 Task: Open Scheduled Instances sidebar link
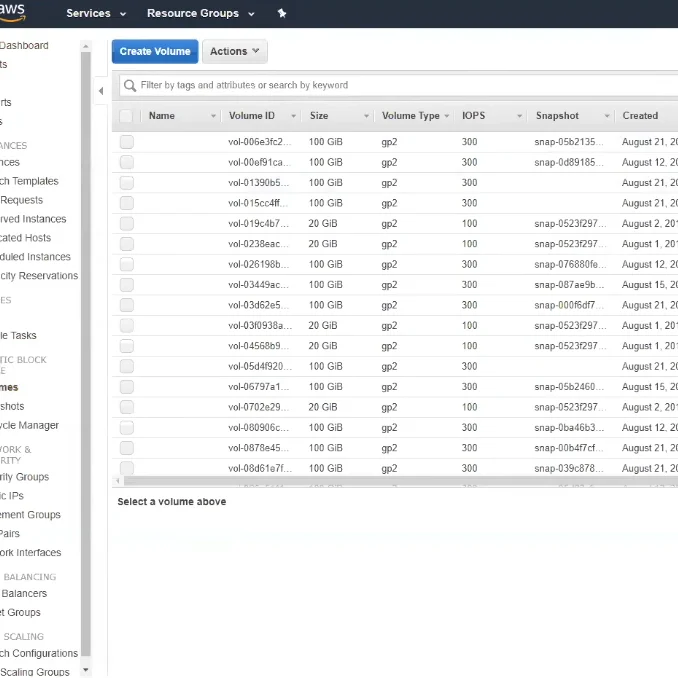pyautogui.click(x=35, y=257)
